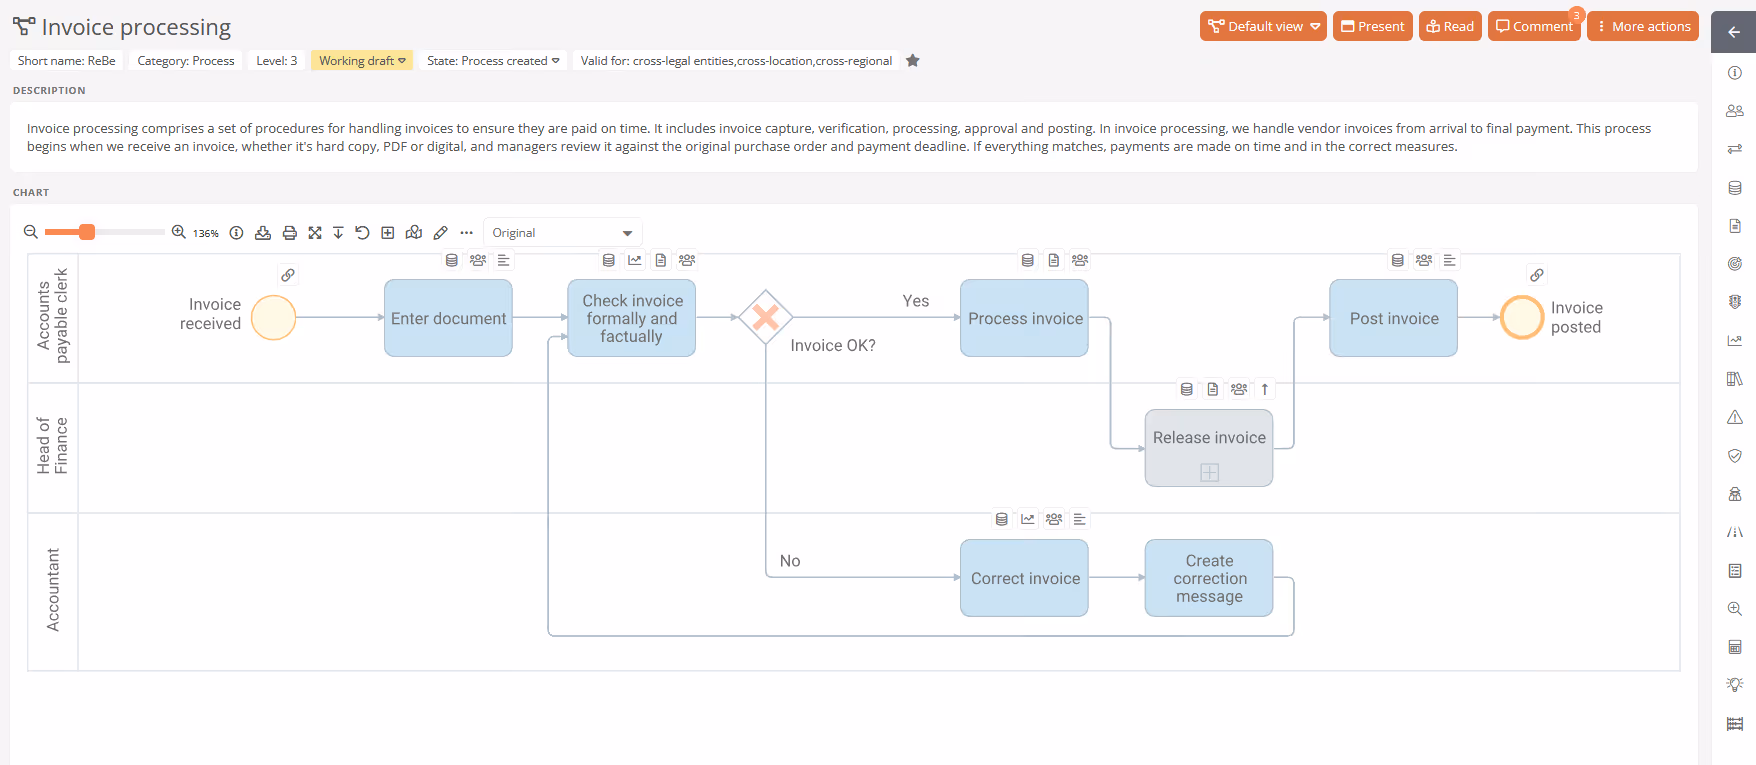Image resolution: width=1756 pixels, height=765 pixels.
Task: Click up-arrow icon above Release invoice
Action: (x=1265, y=389)
